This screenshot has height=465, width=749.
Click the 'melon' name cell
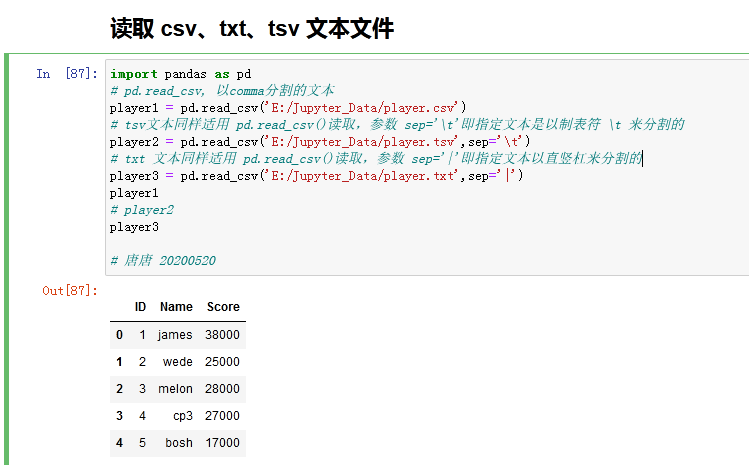tap(175, 389)
